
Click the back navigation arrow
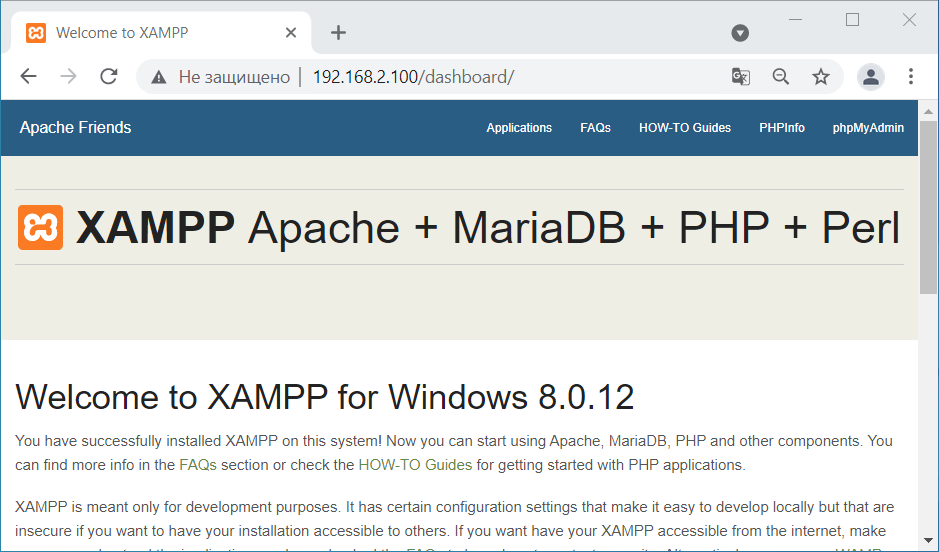tap(28, 76)
